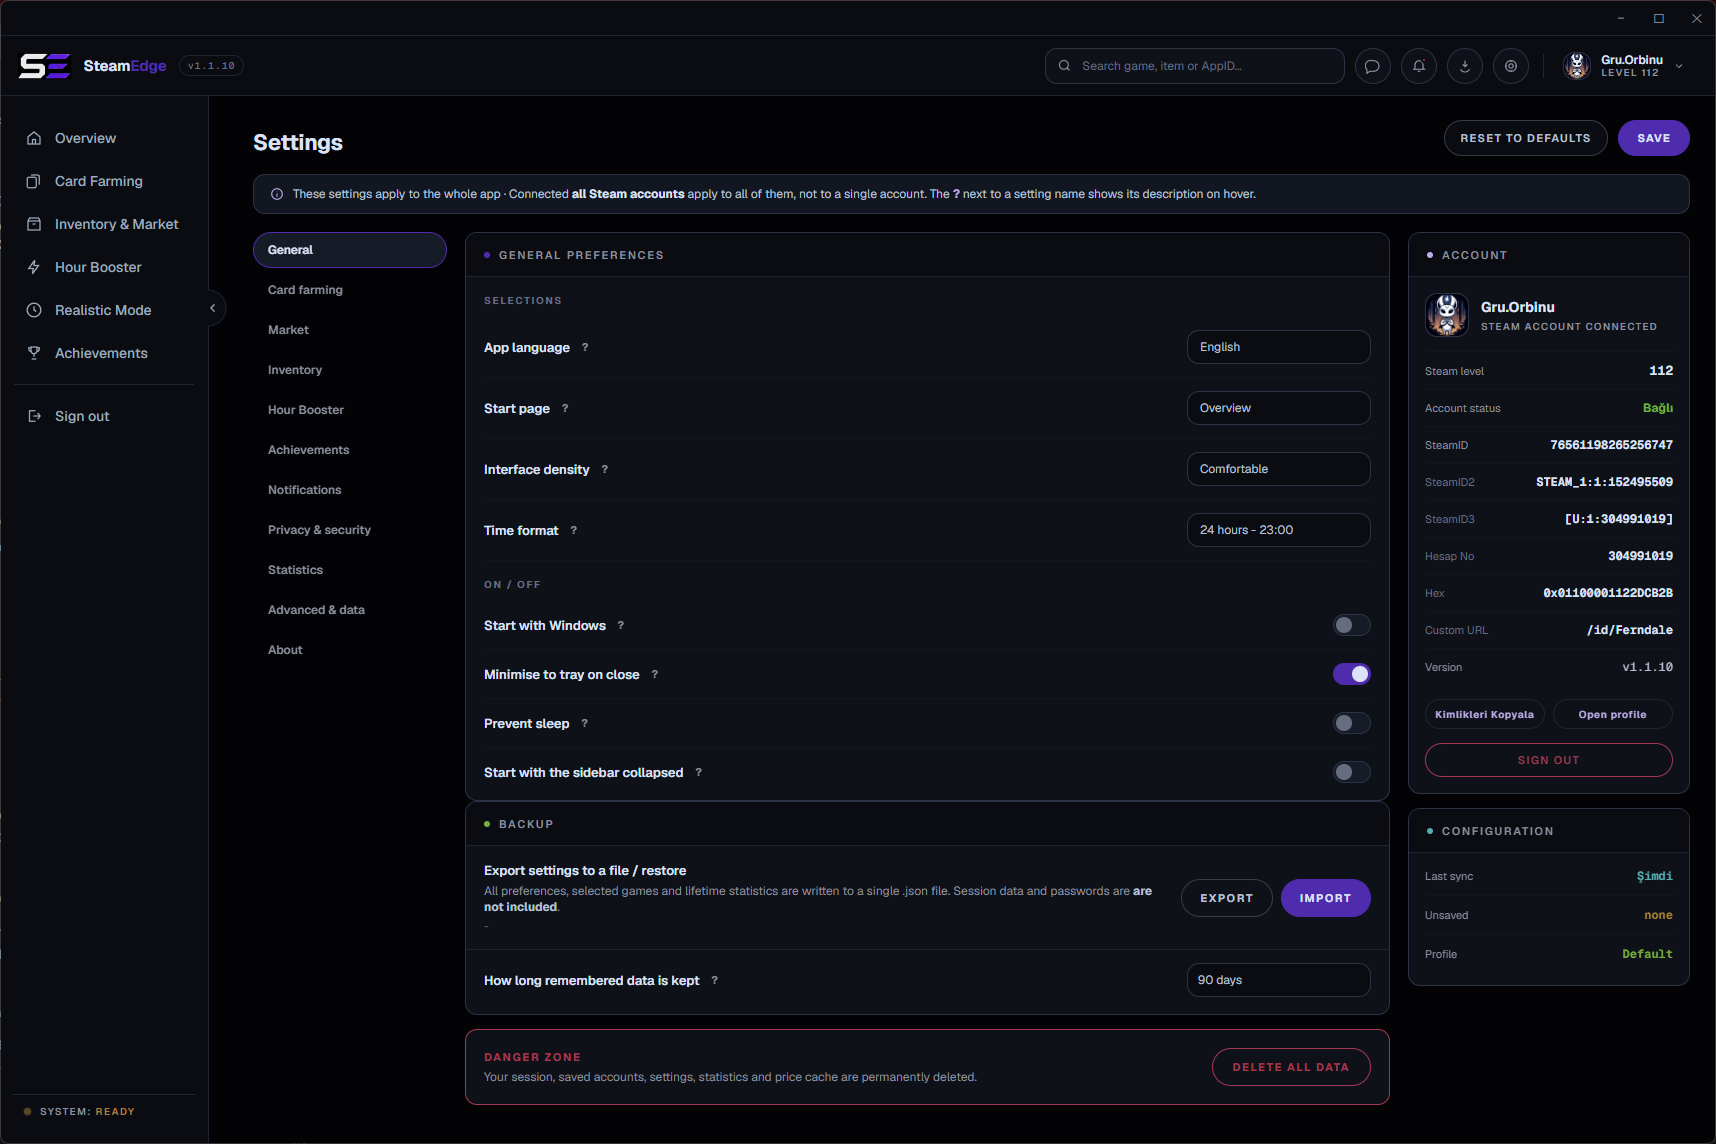
Task: Open the App language dropdown
Action: (1278, 347)
